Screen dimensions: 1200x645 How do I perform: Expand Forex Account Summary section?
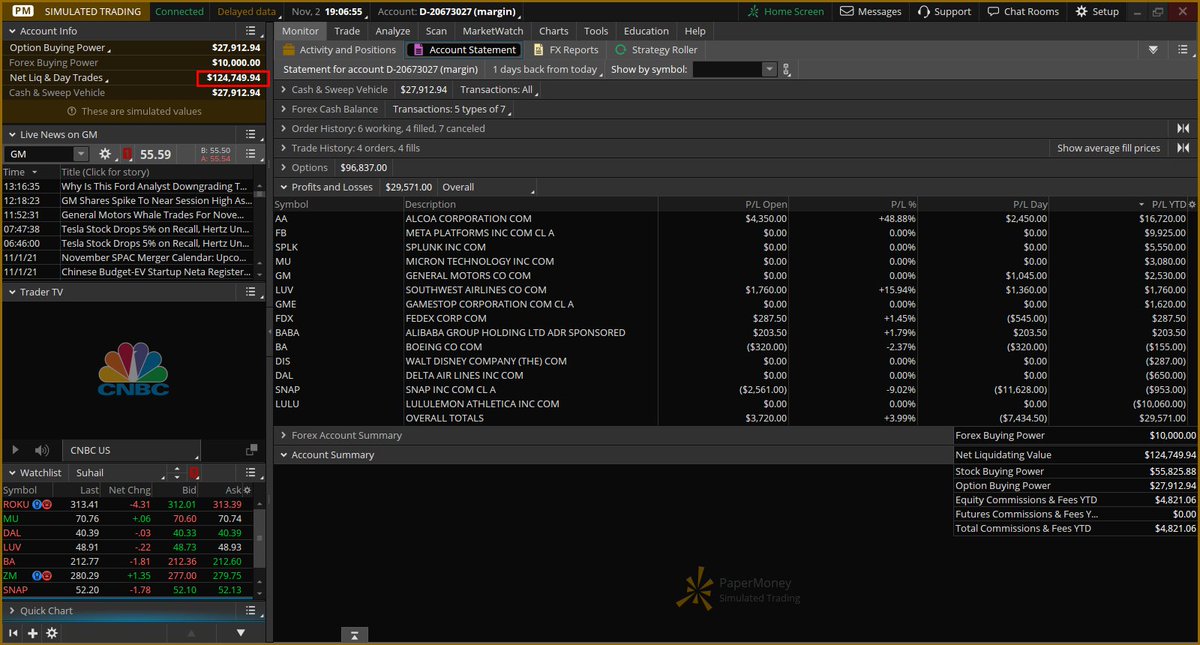[x=283, y=435]
